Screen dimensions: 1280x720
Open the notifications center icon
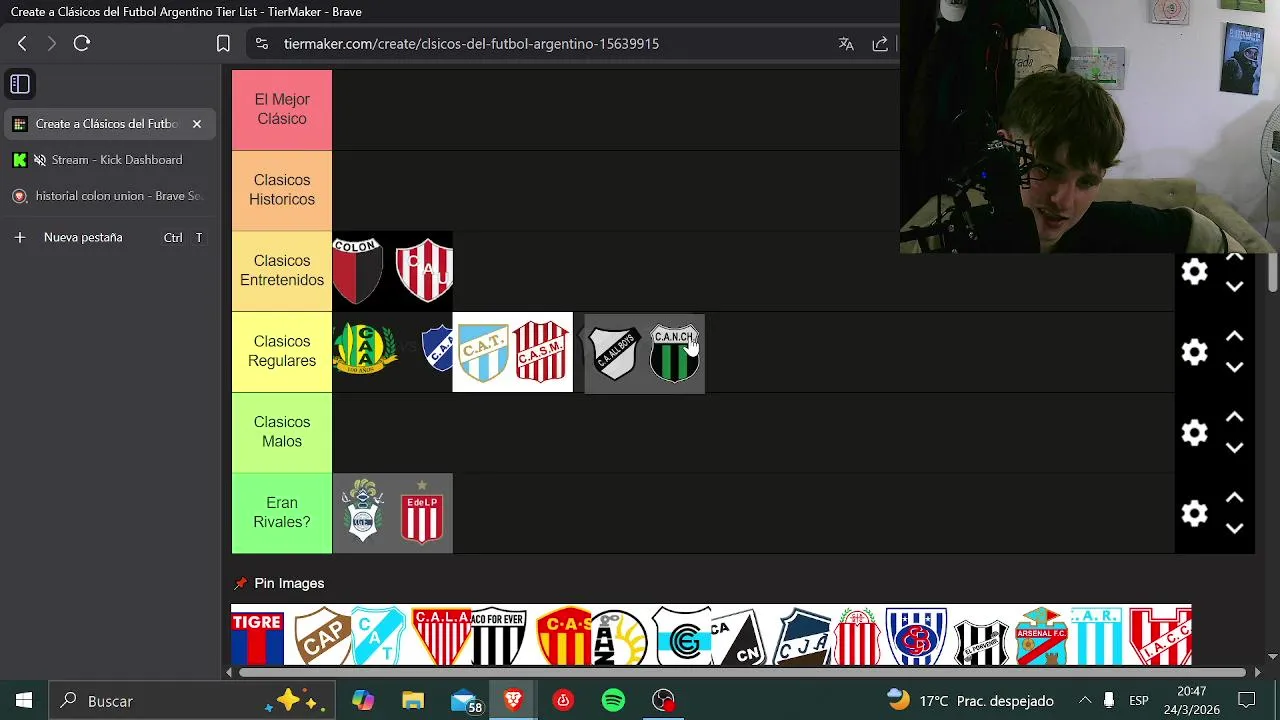[1246, 701]
